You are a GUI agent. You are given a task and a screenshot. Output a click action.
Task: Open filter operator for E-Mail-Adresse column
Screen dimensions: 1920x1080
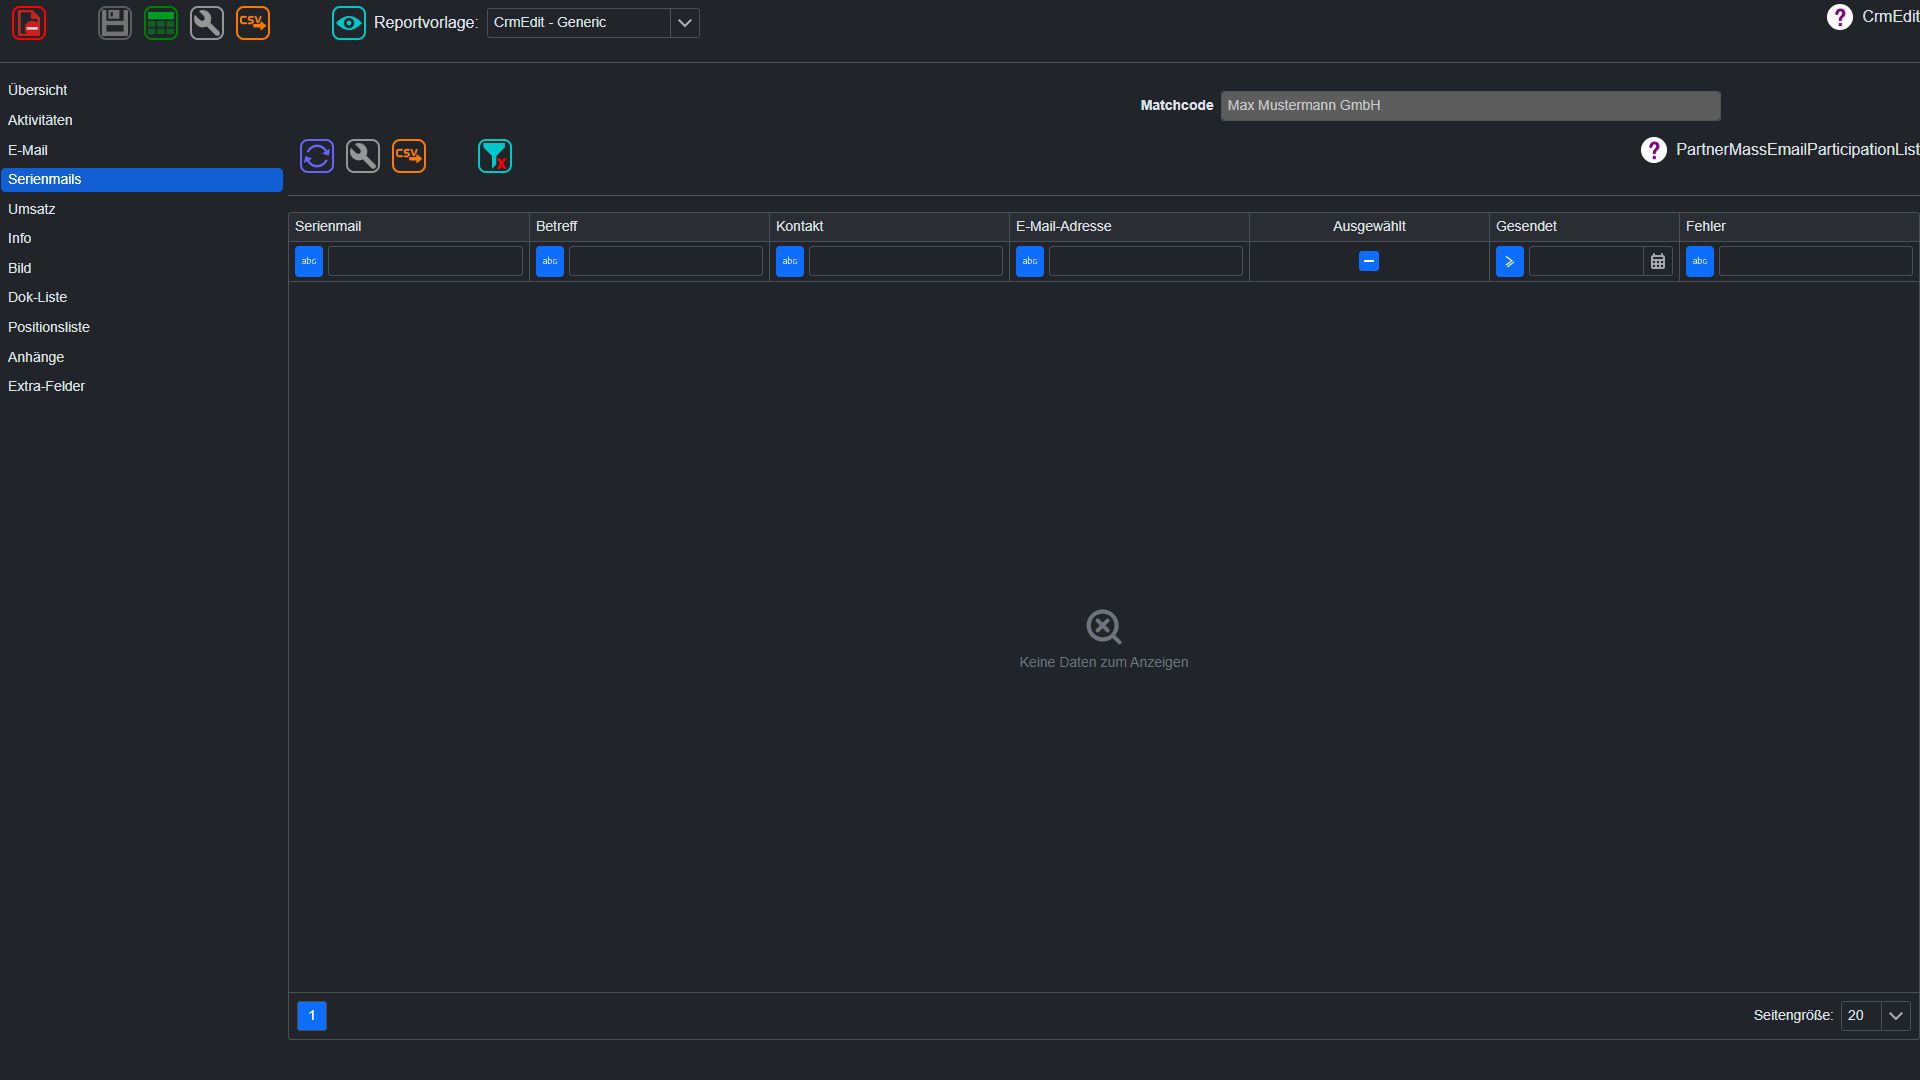[x=1030, y=261]
